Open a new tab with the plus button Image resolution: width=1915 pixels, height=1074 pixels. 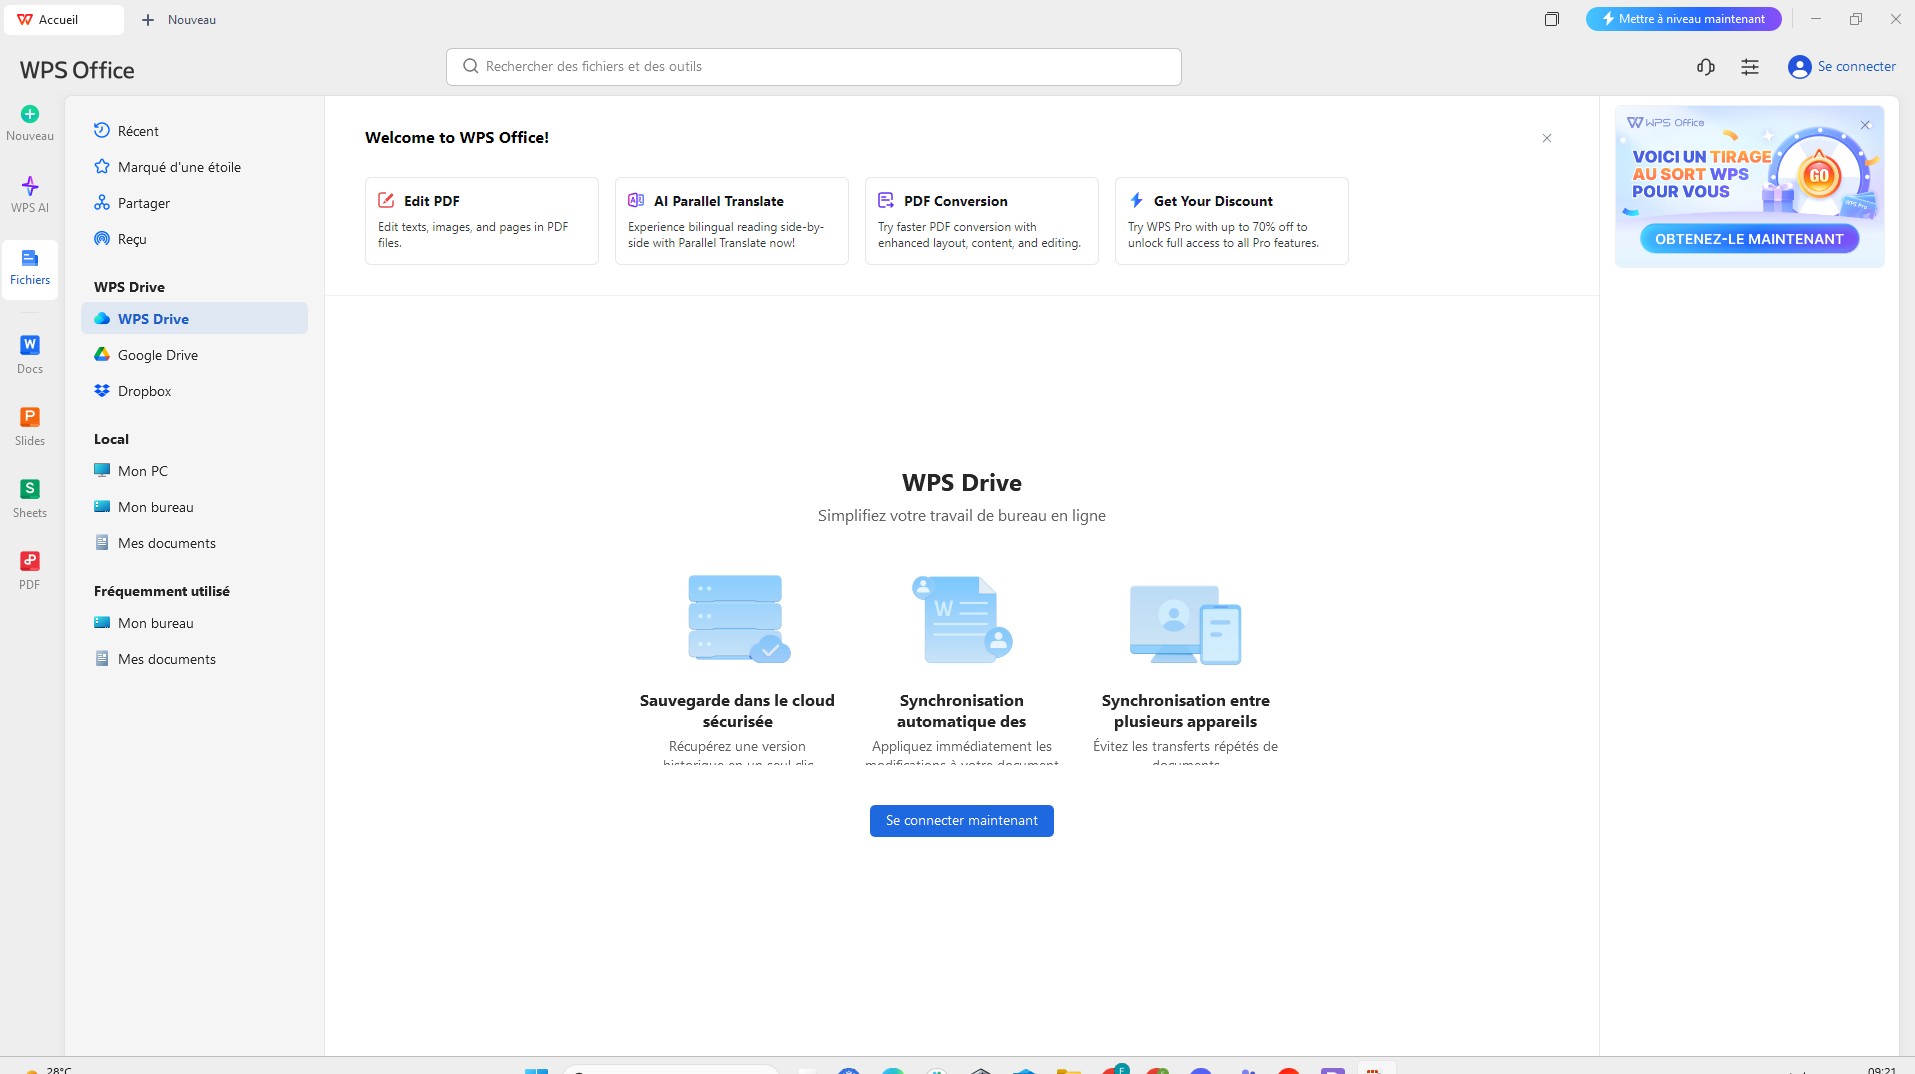(x=148, y=19)
